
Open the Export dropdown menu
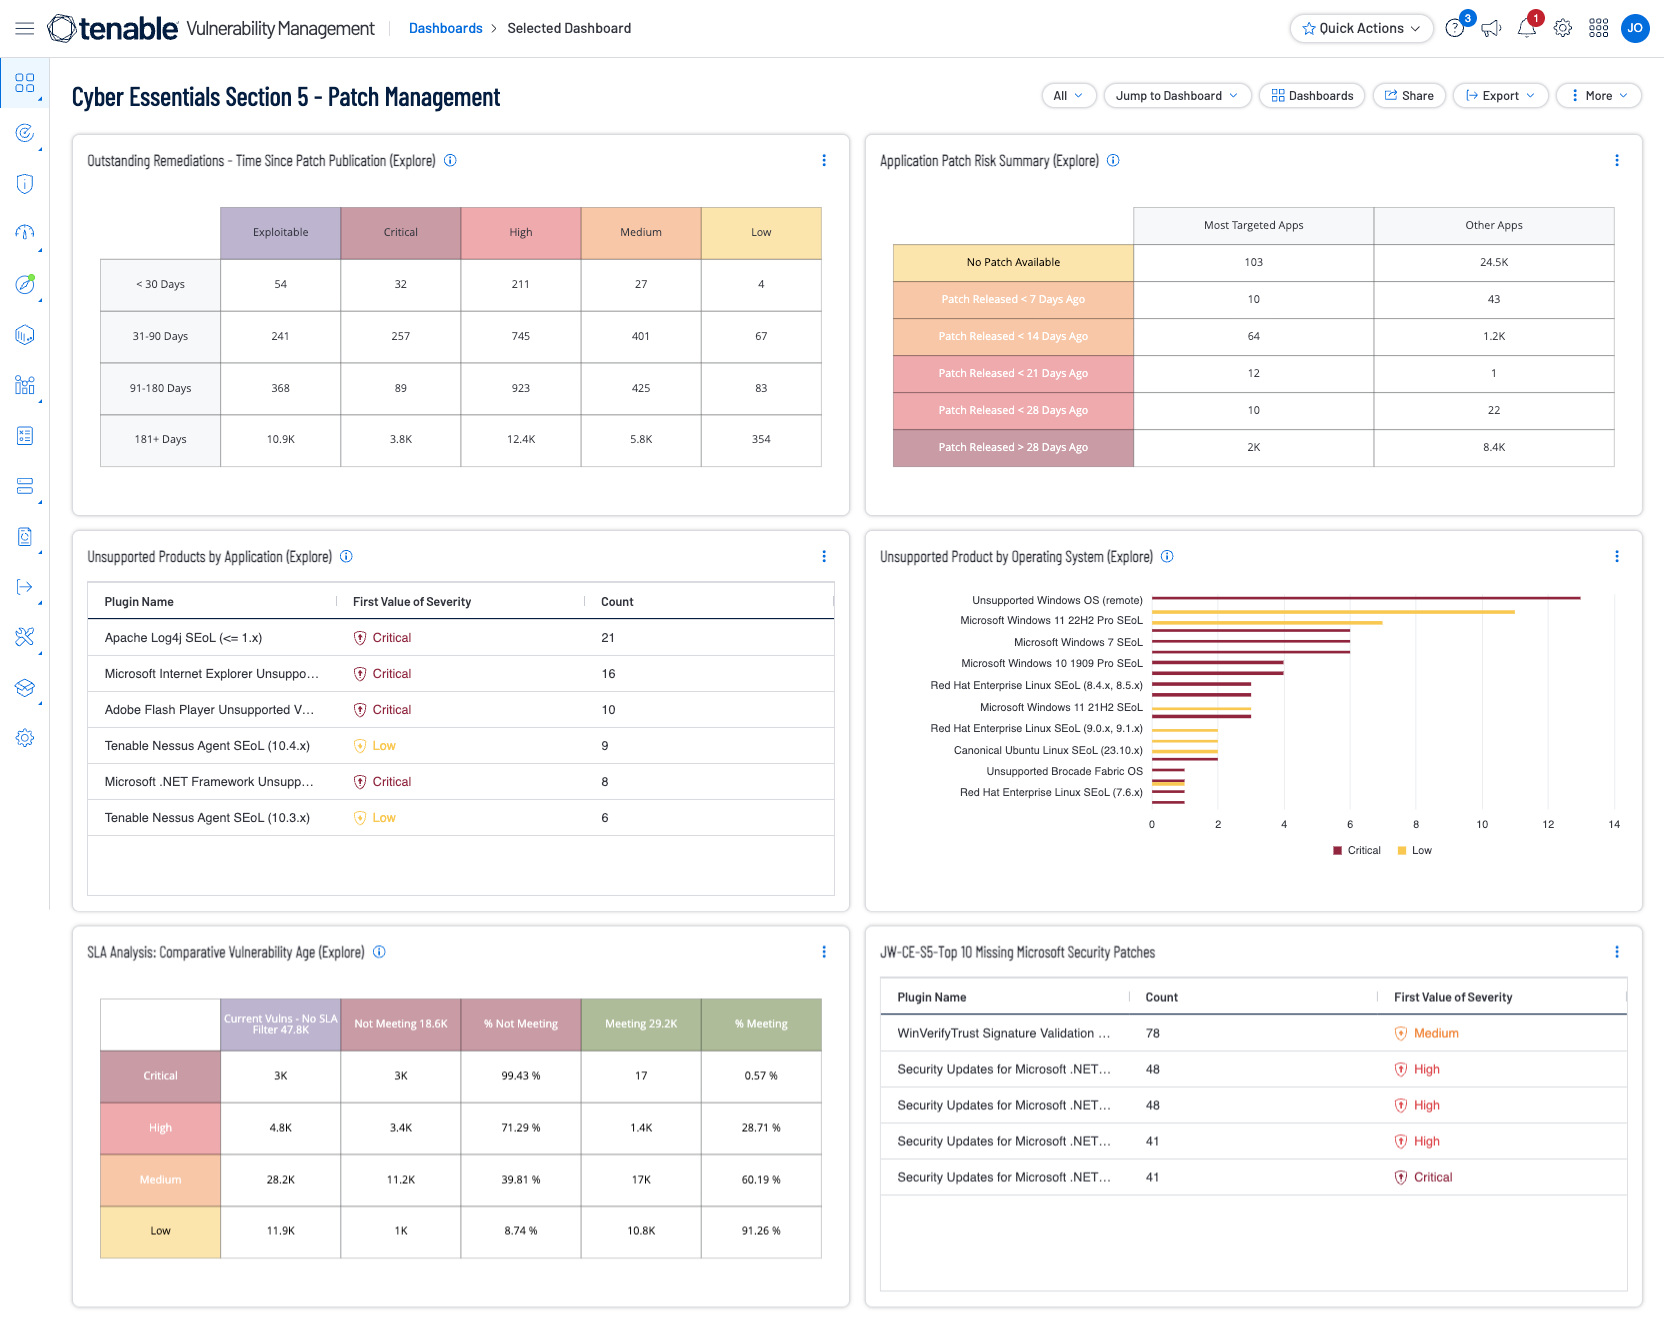pyautogui.click(x=1500, y=96)
